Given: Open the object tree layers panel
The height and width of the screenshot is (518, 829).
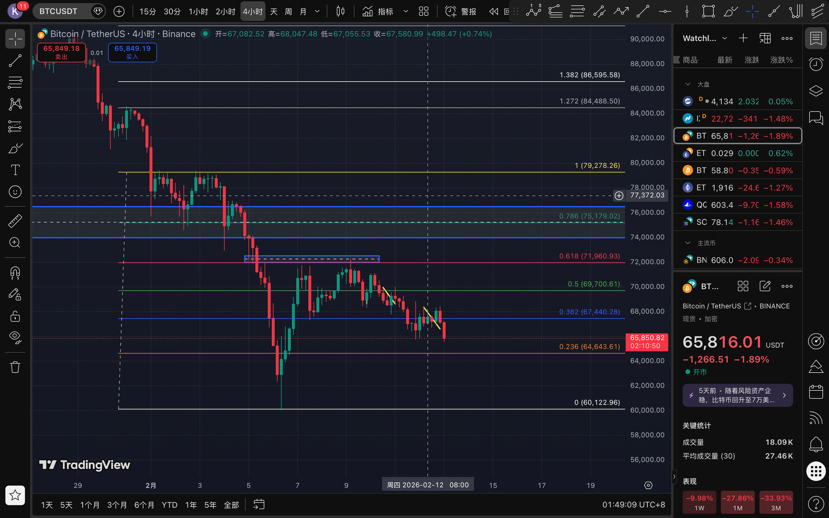Looking at the screenshot, I should [x=816, y=91].
